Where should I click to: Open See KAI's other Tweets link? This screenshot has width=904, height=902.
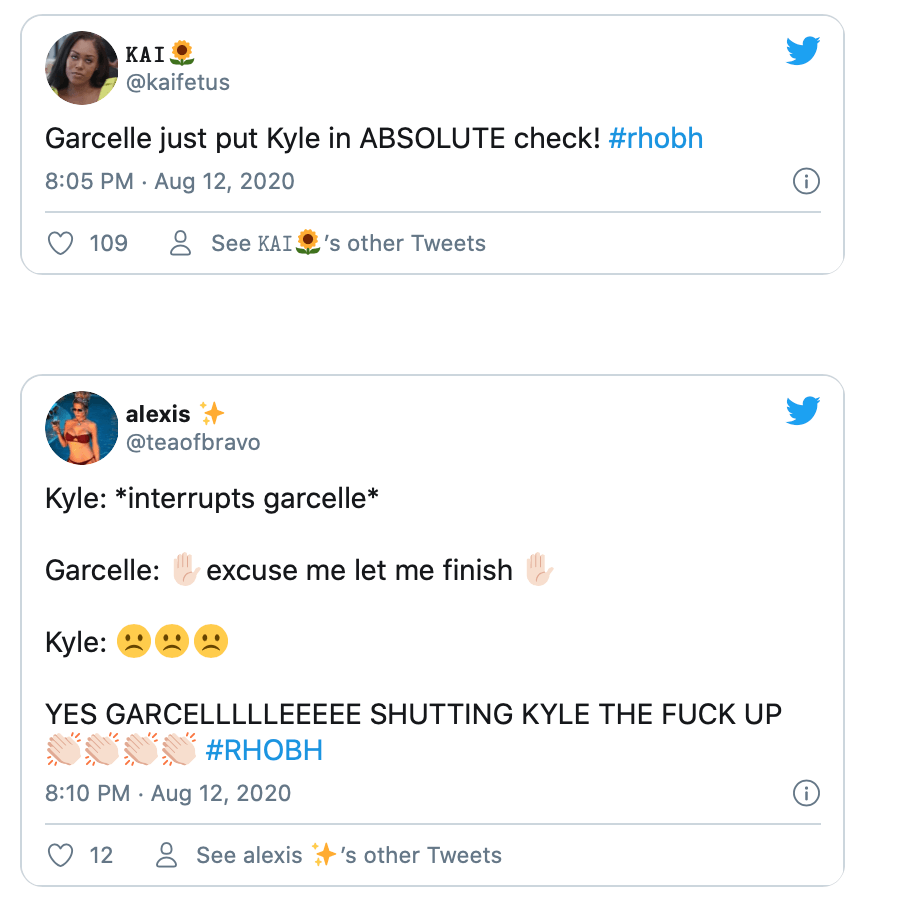(348, 243)
